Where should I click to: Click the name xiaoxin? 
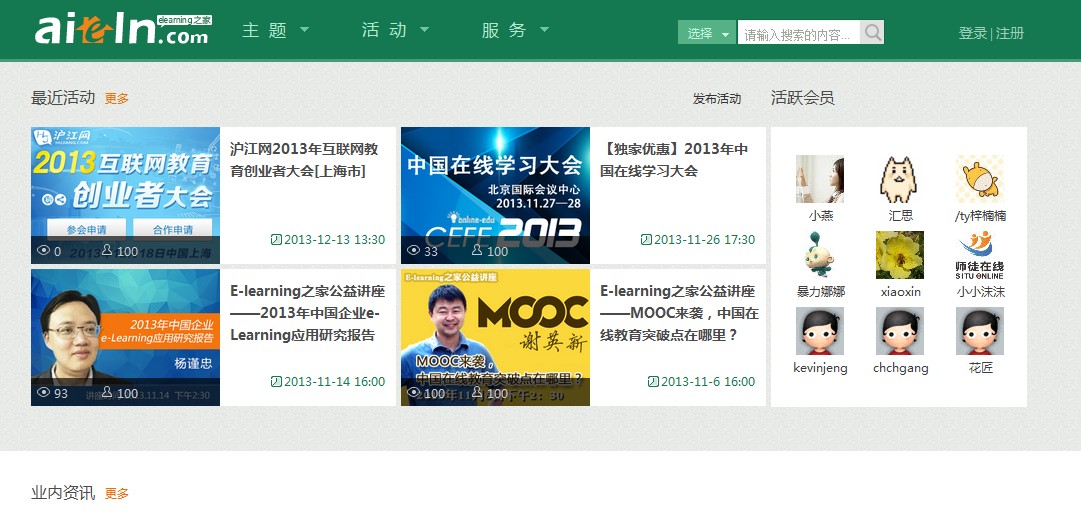900,291
